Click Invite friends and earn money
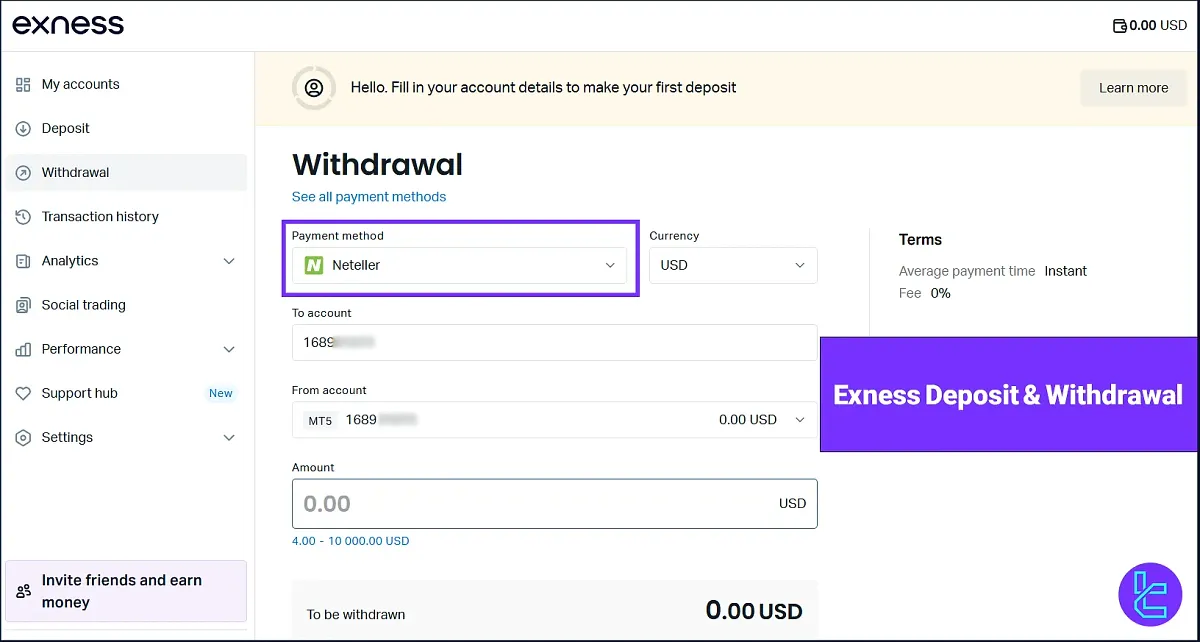 (x=121, y=590)
